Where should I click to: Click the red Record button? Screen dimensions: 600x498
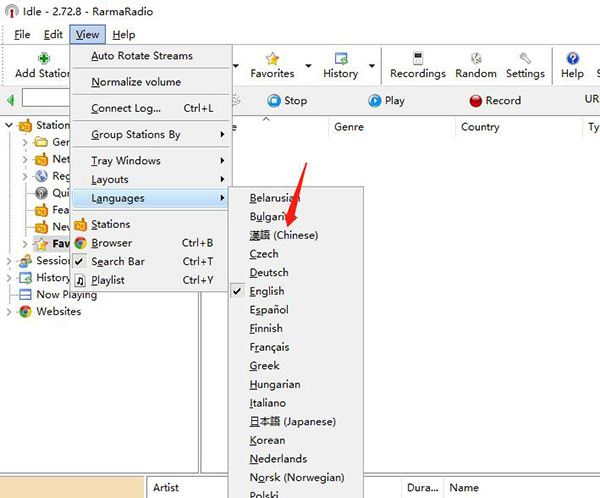(x=495, y=101)
